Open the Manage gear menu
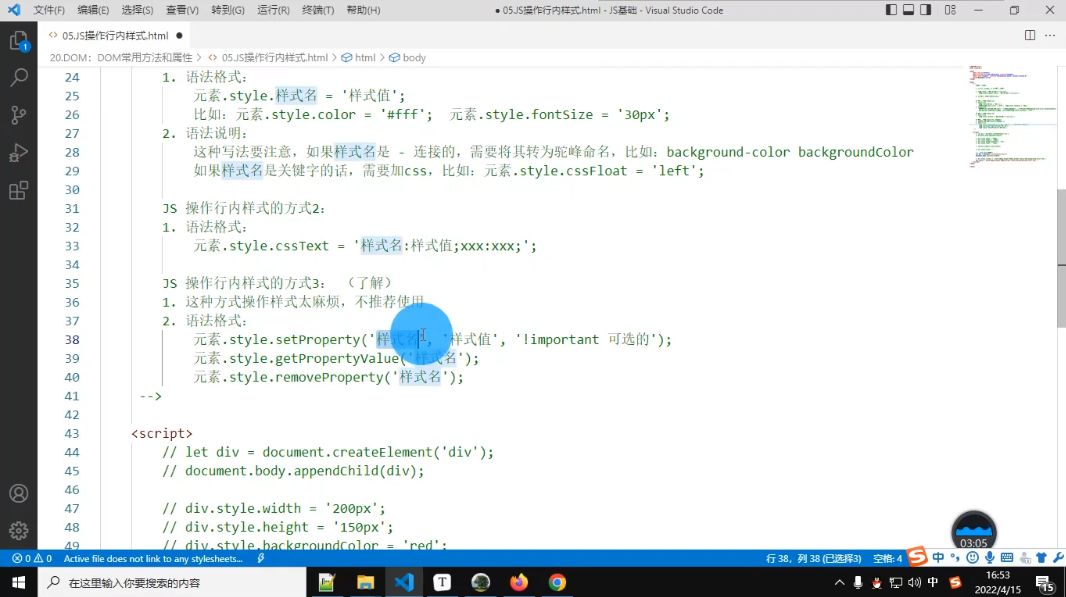 coord(19,530)
